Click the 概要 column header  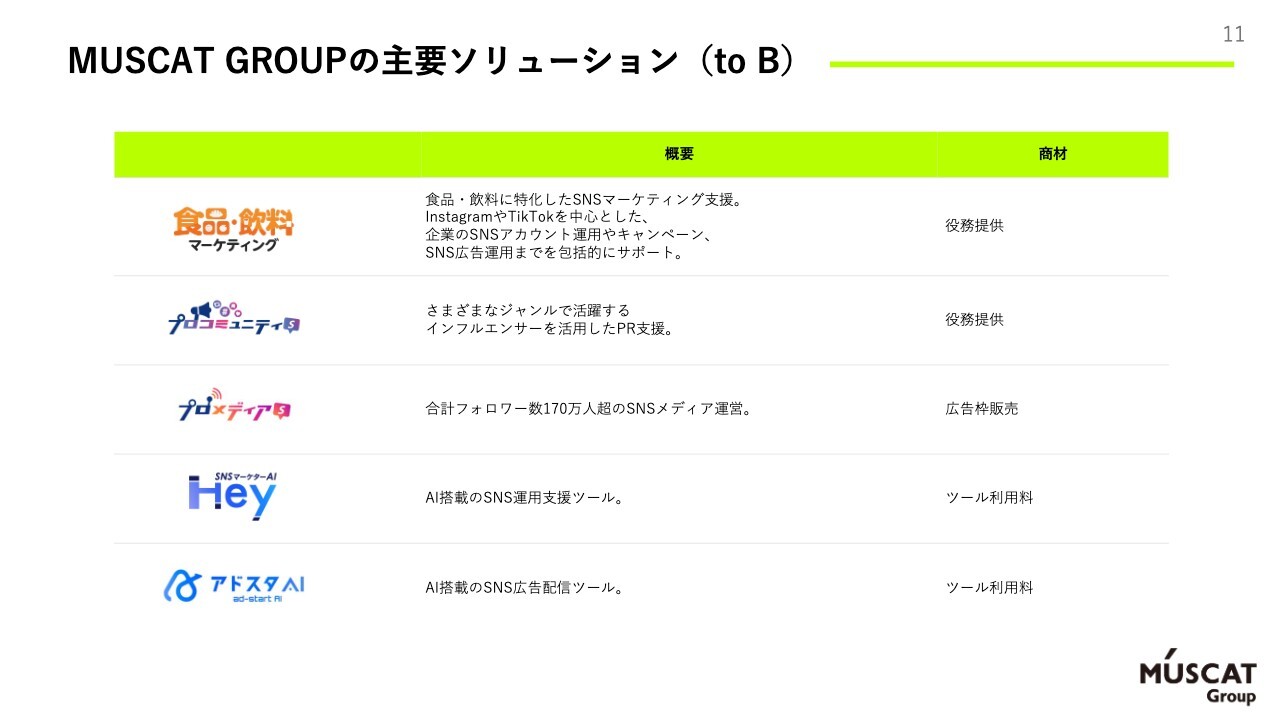679,154
